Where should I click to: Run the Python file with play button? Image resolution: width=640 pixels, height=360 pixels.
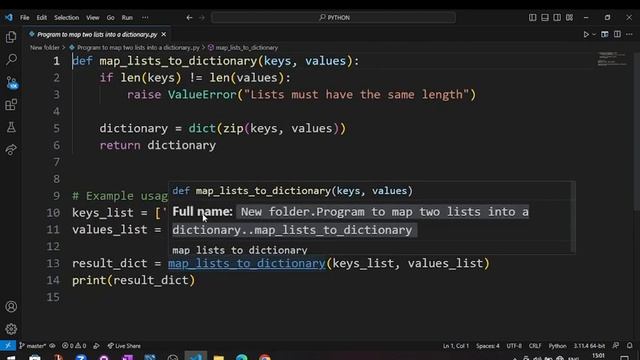(x=586, y=35)
